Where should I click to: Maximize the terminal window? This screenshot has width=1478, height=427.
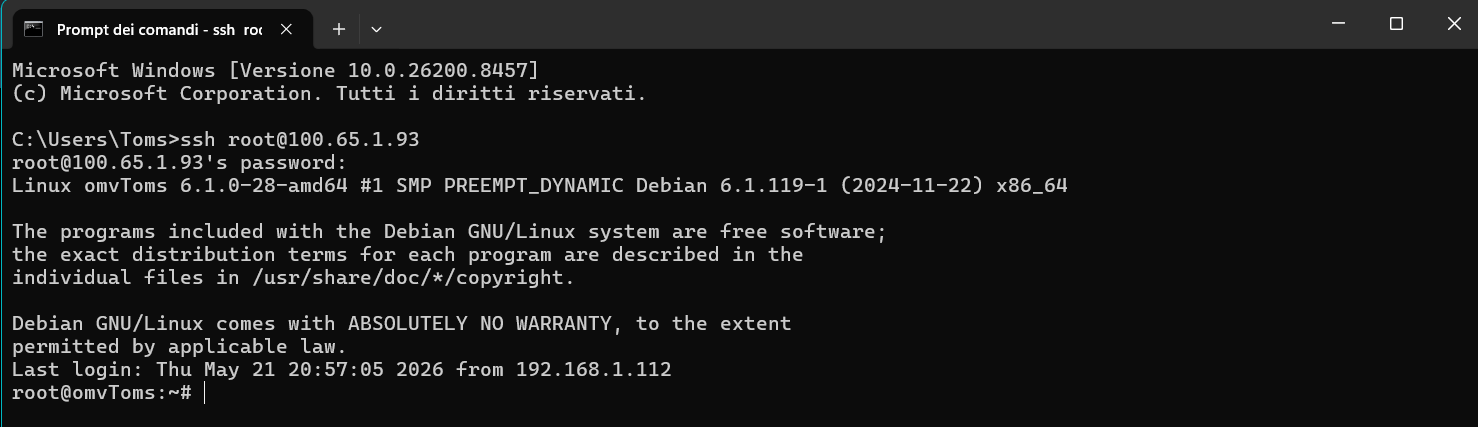tap(1396, 24)
